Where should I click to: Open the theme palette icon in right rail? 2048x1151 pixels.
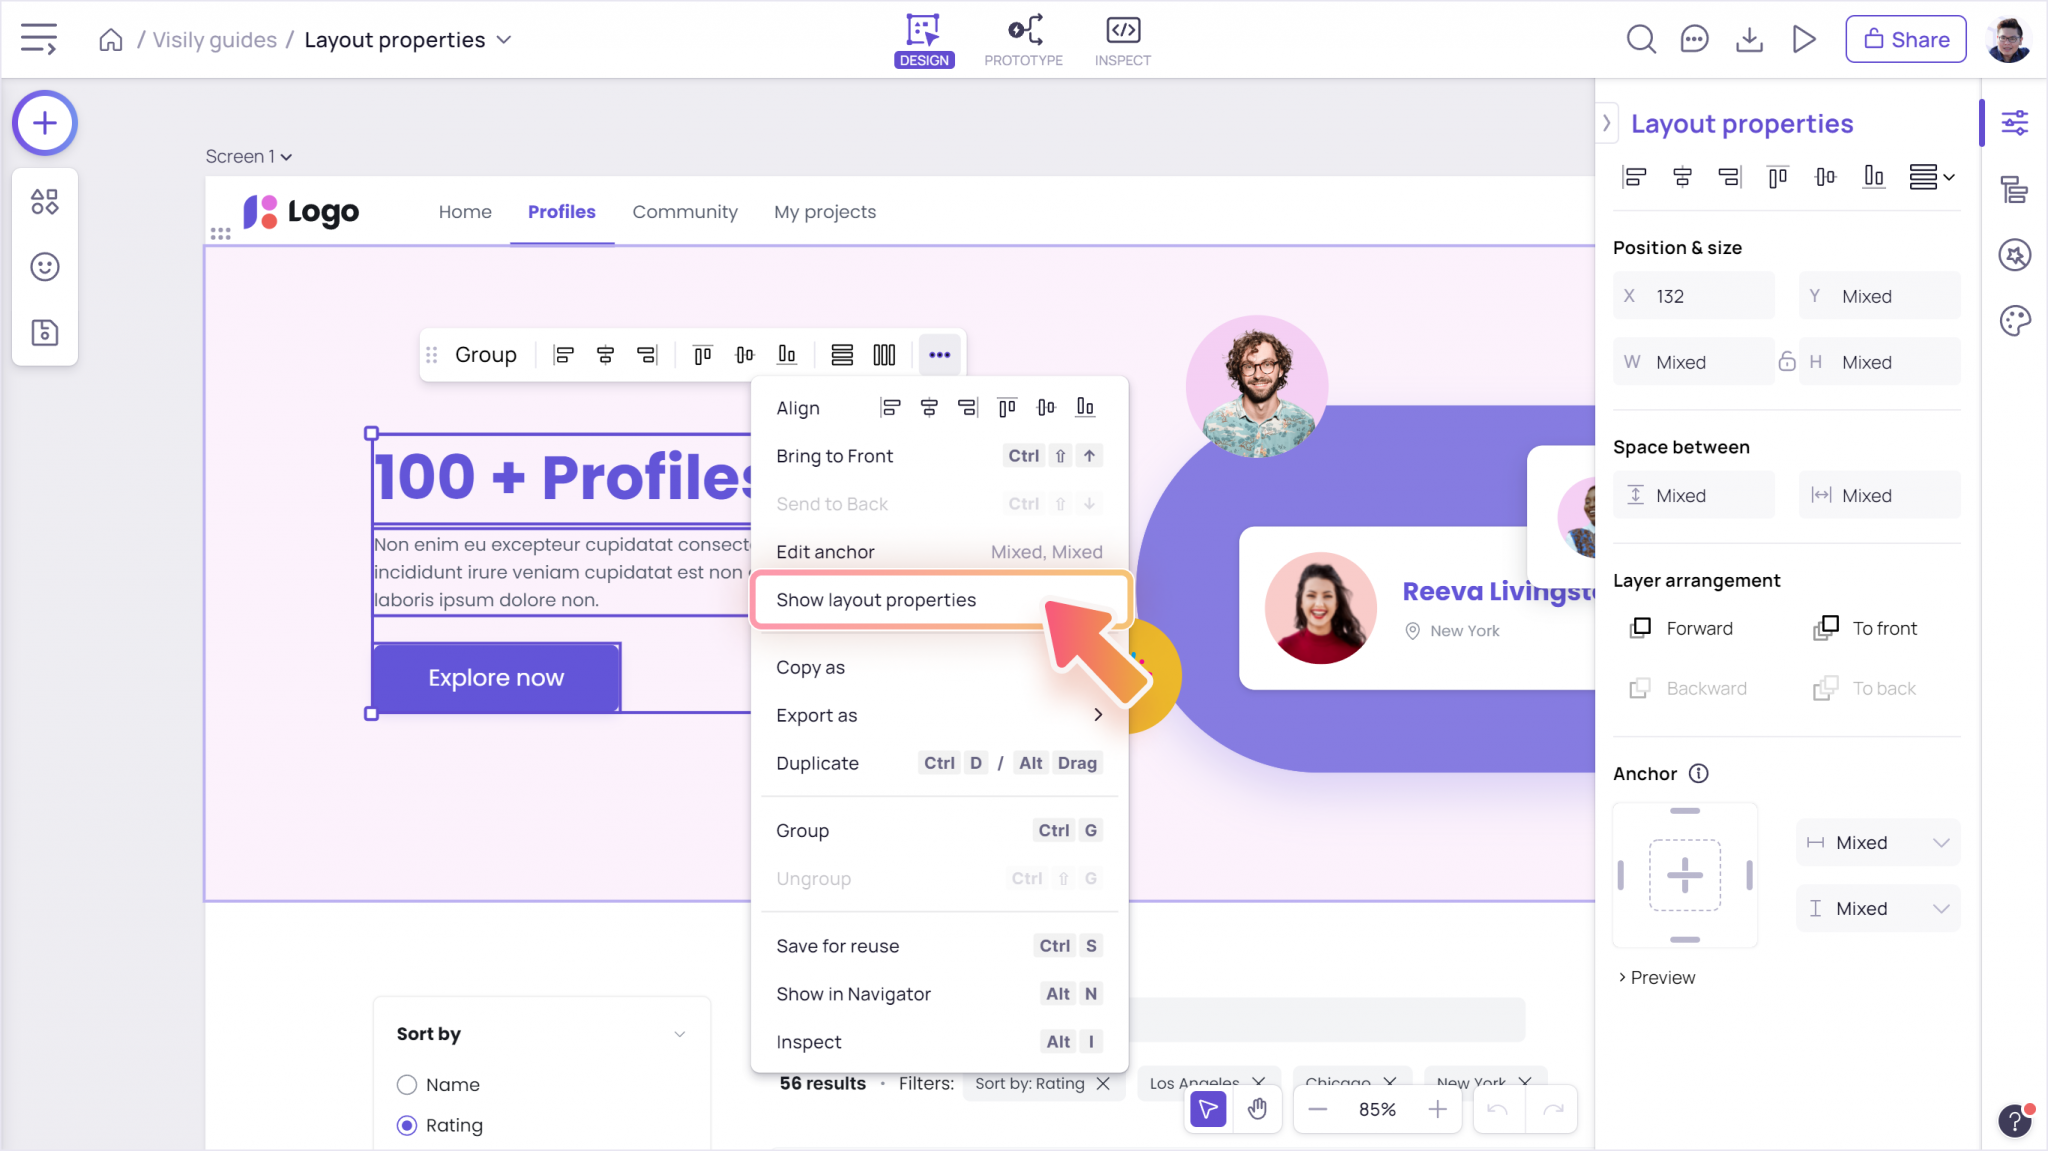pos(2014,321)
